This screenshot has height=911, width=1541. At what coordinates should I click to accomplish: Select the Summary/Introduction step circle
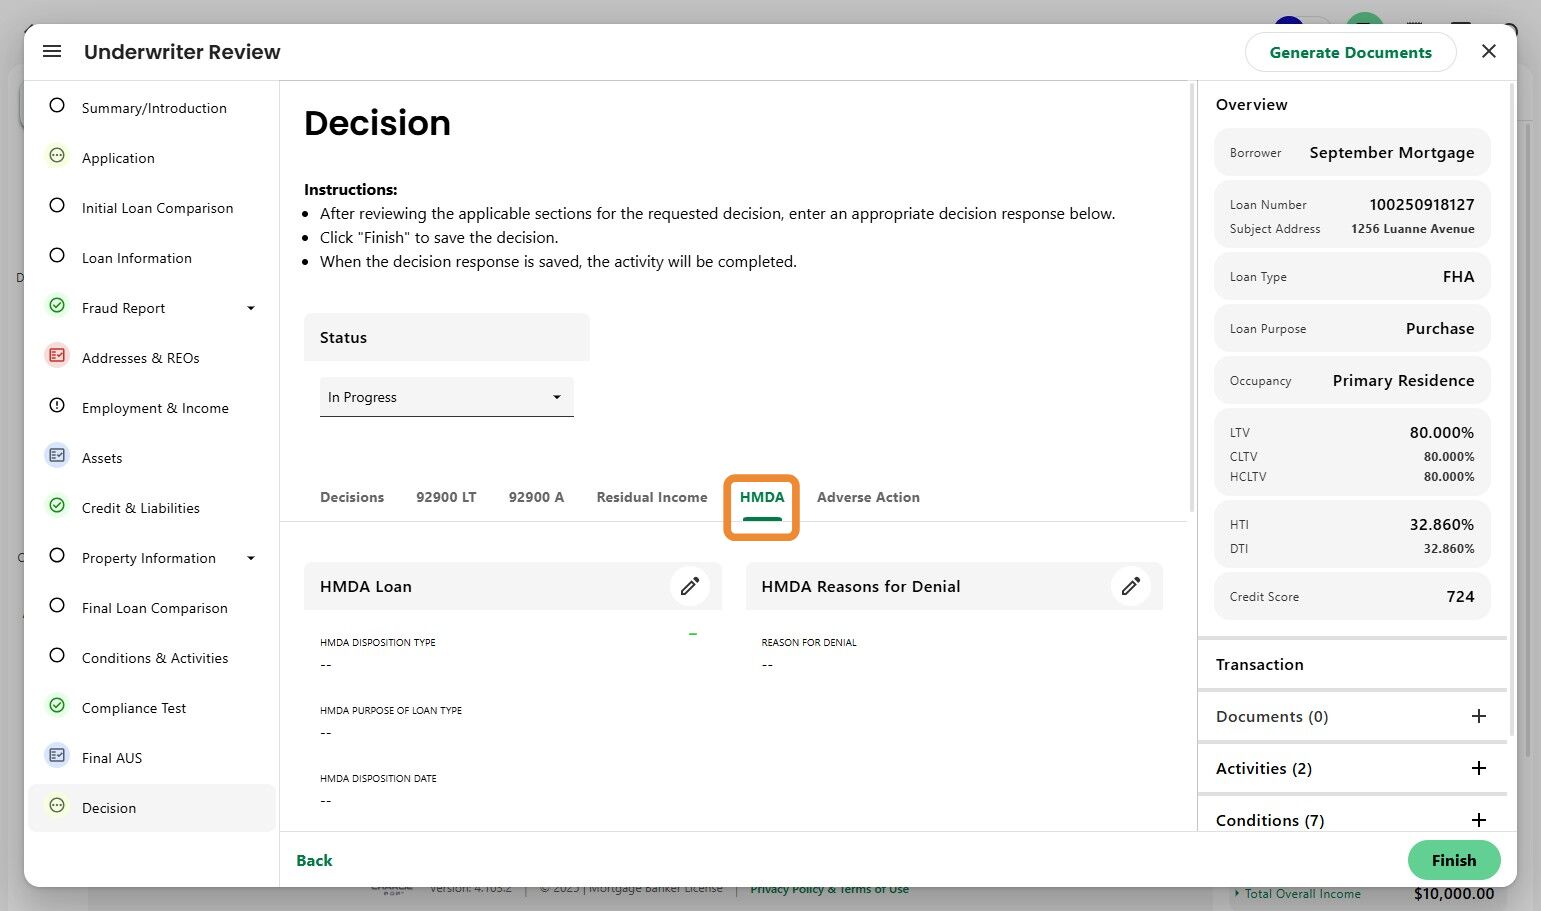(57, 106)
